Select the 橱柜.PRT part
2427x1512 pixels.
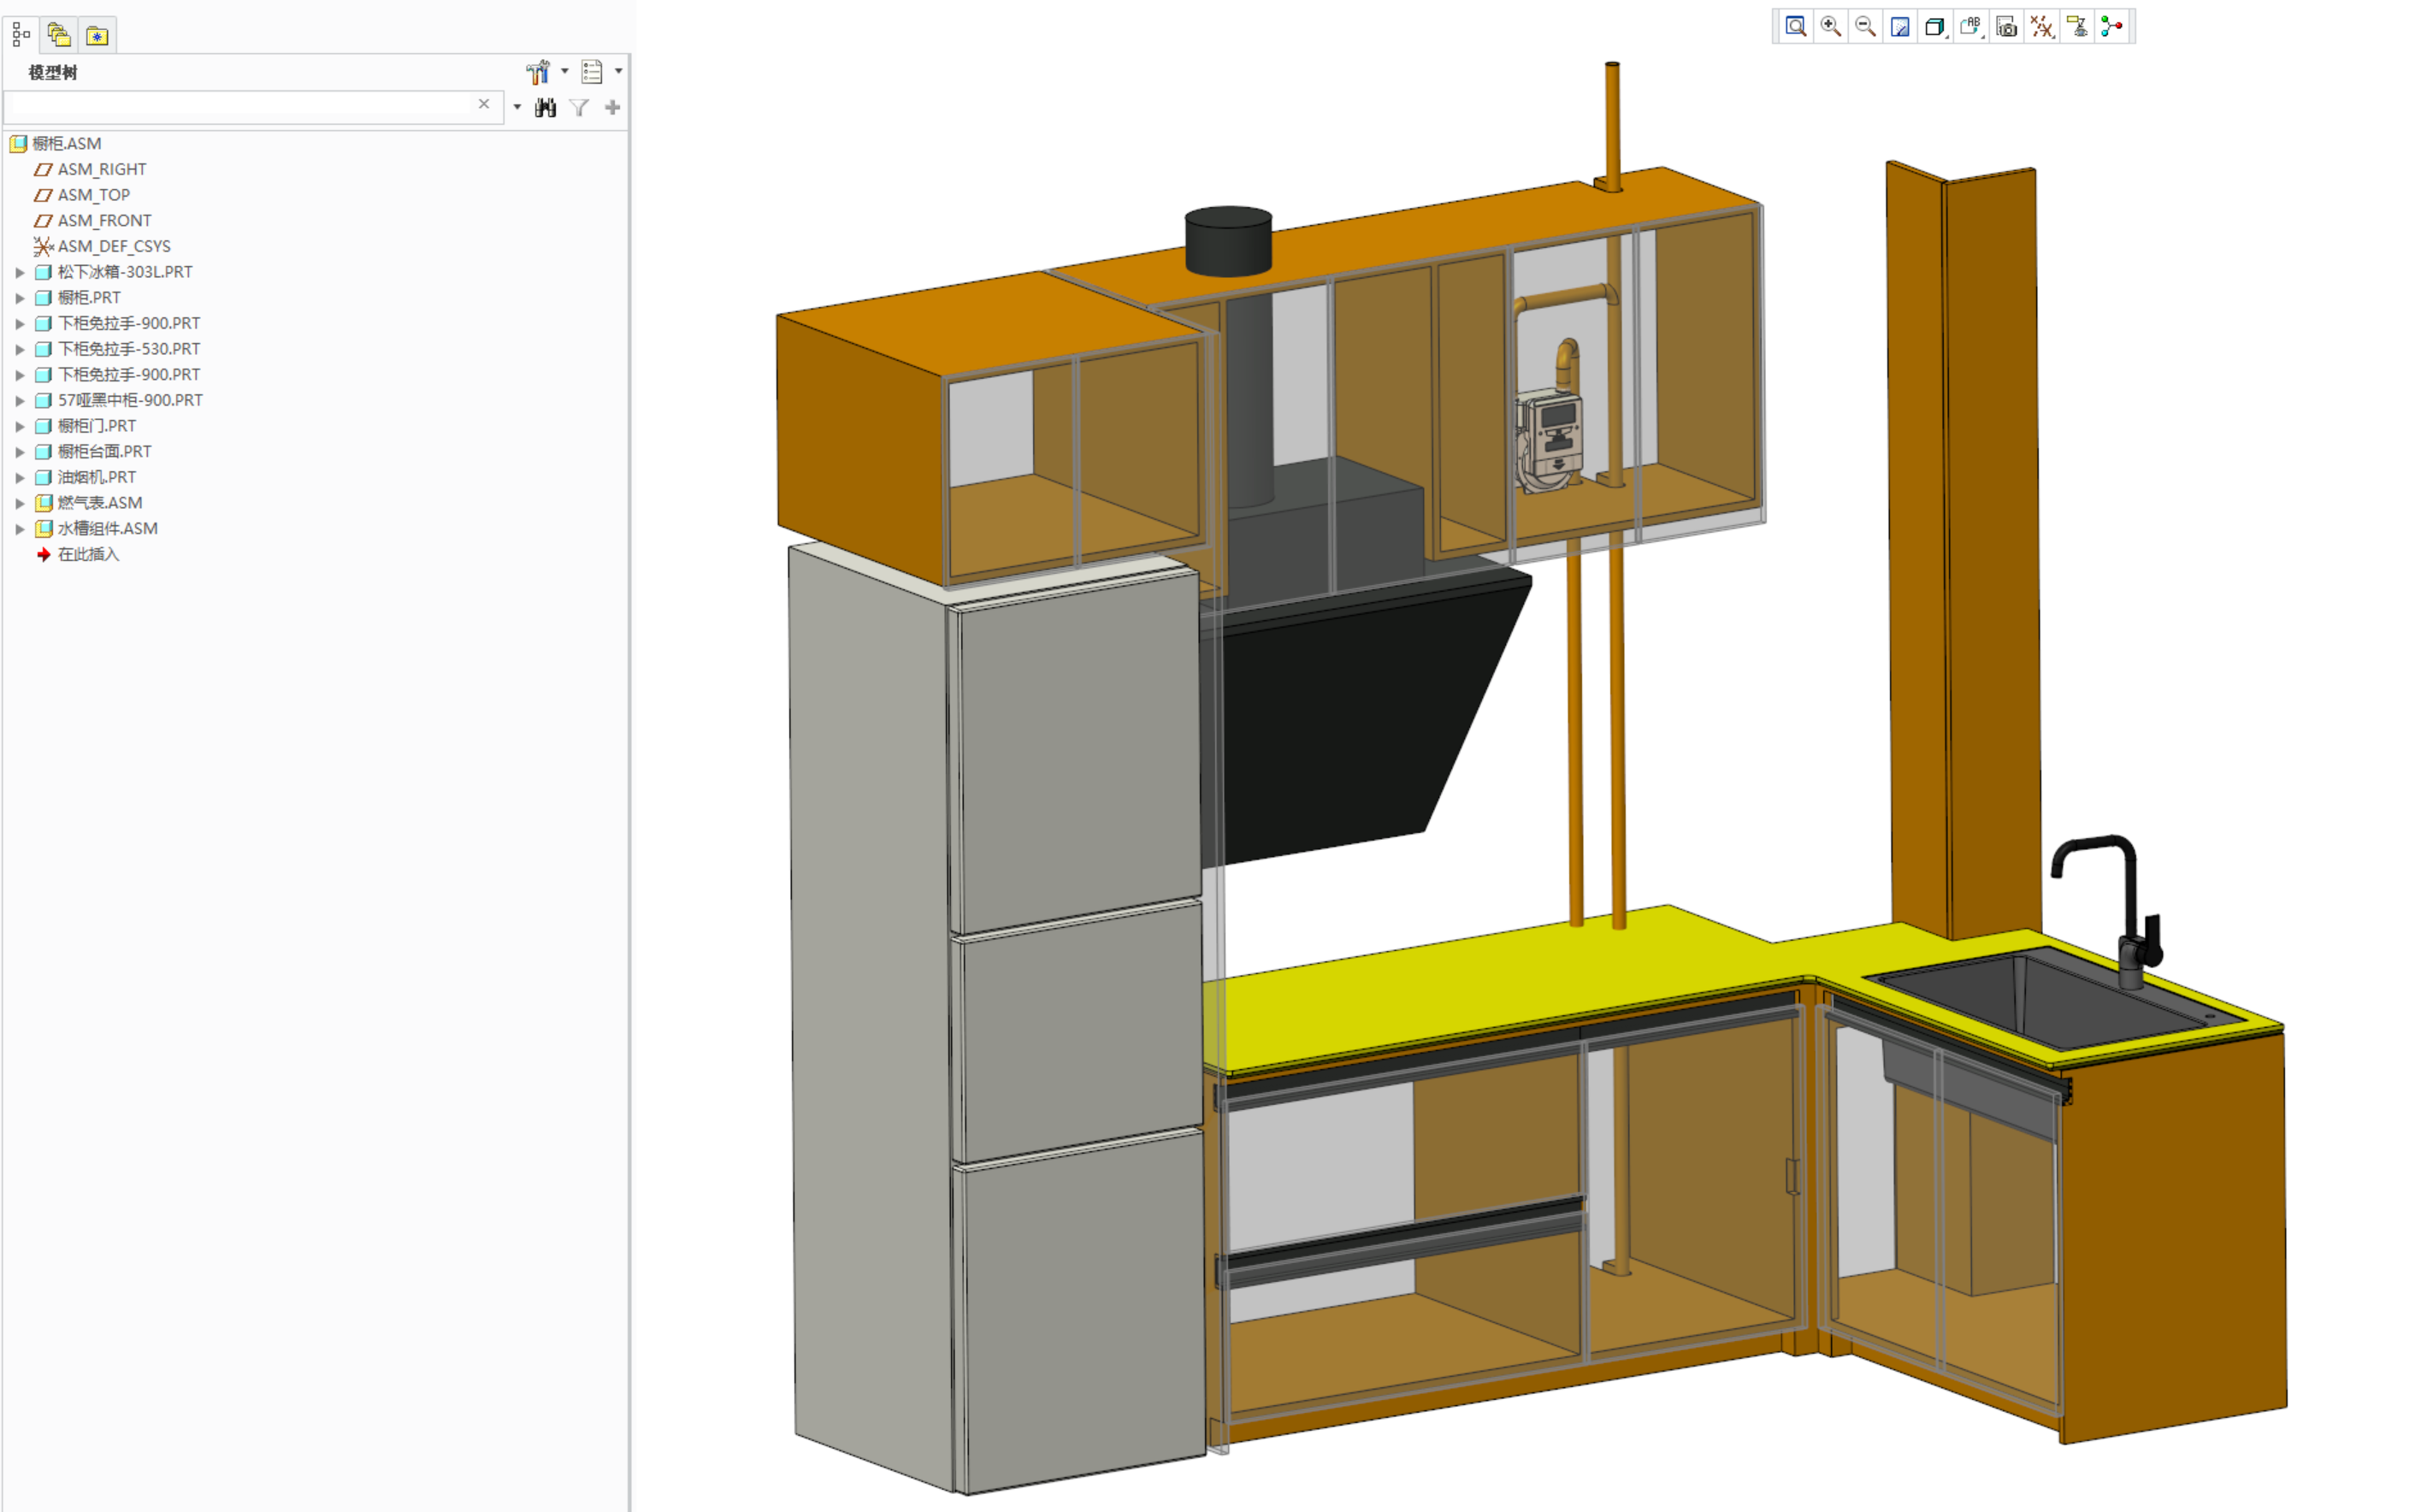[88, 298]
